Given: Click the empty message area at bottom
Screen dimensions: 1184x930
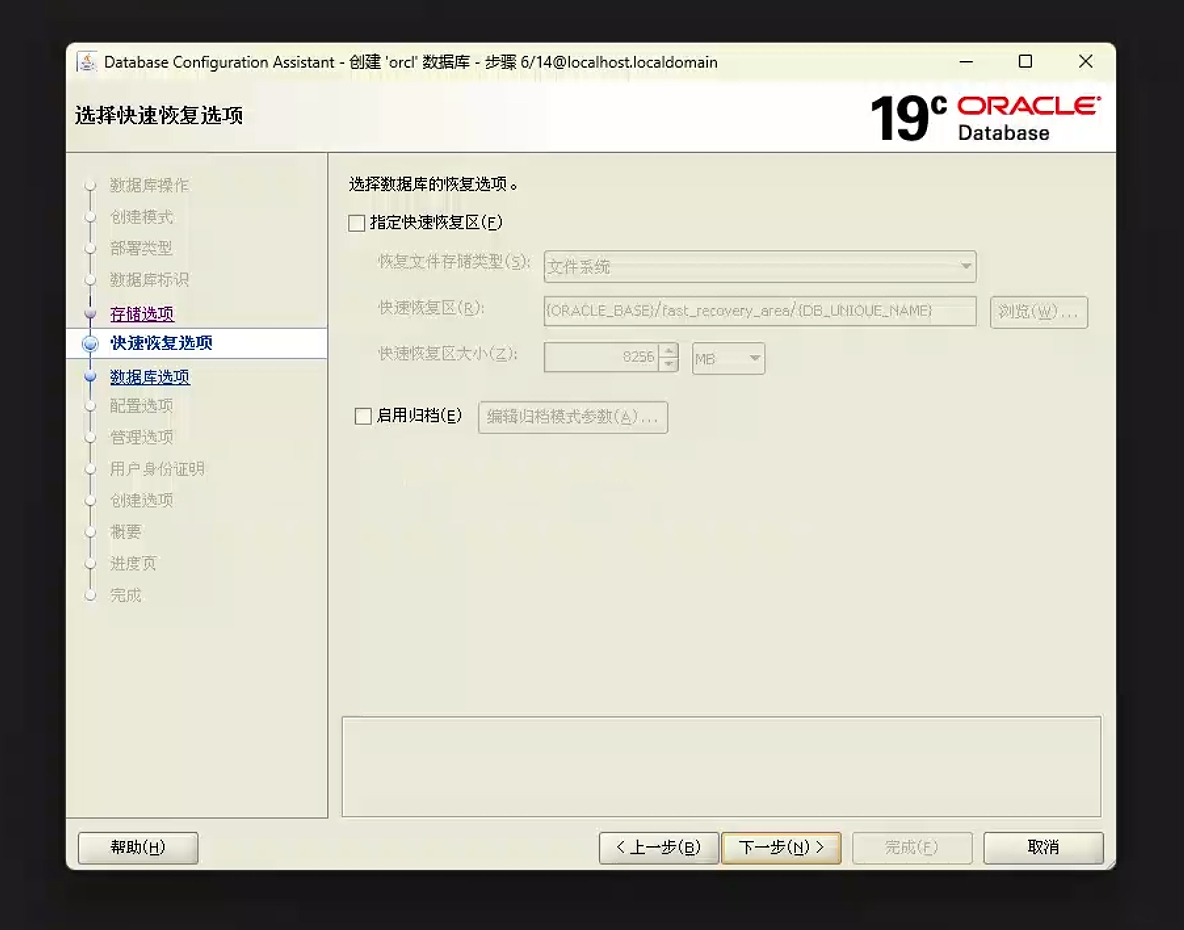Looking at the screenshot, I should click(721, 766).
